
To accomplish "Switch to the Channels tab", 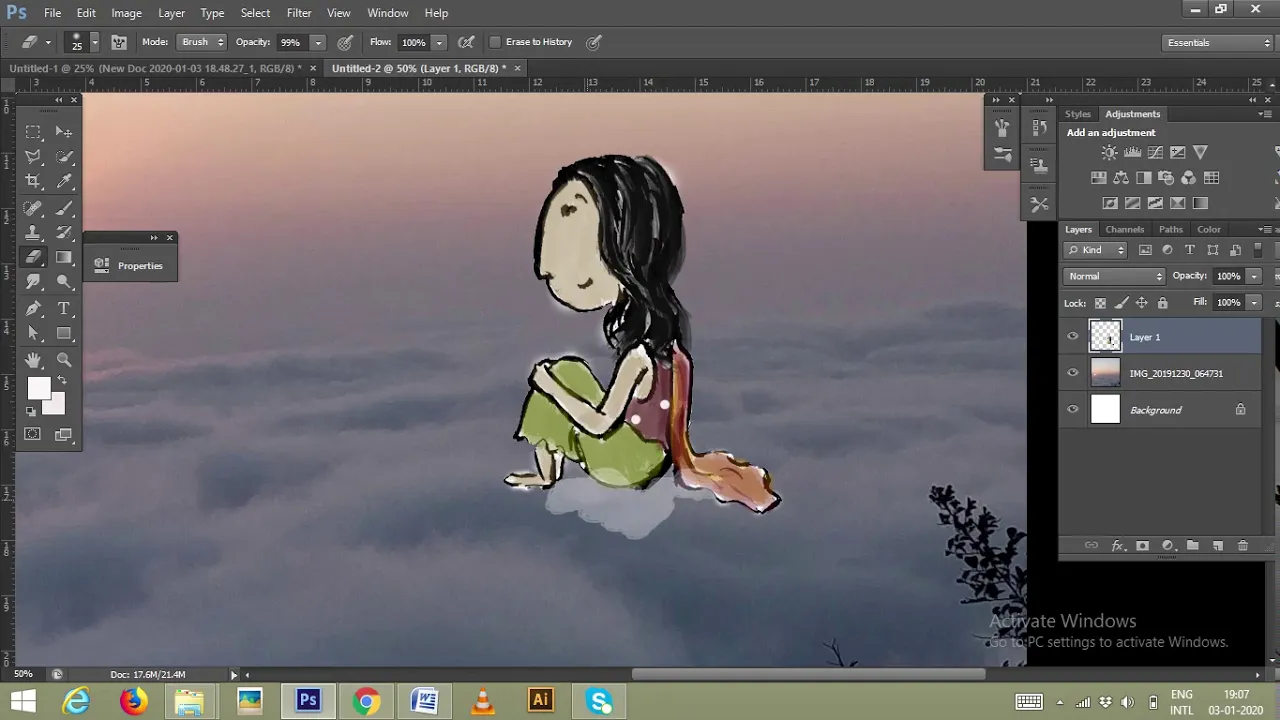I will click(x=1124, y=229).
